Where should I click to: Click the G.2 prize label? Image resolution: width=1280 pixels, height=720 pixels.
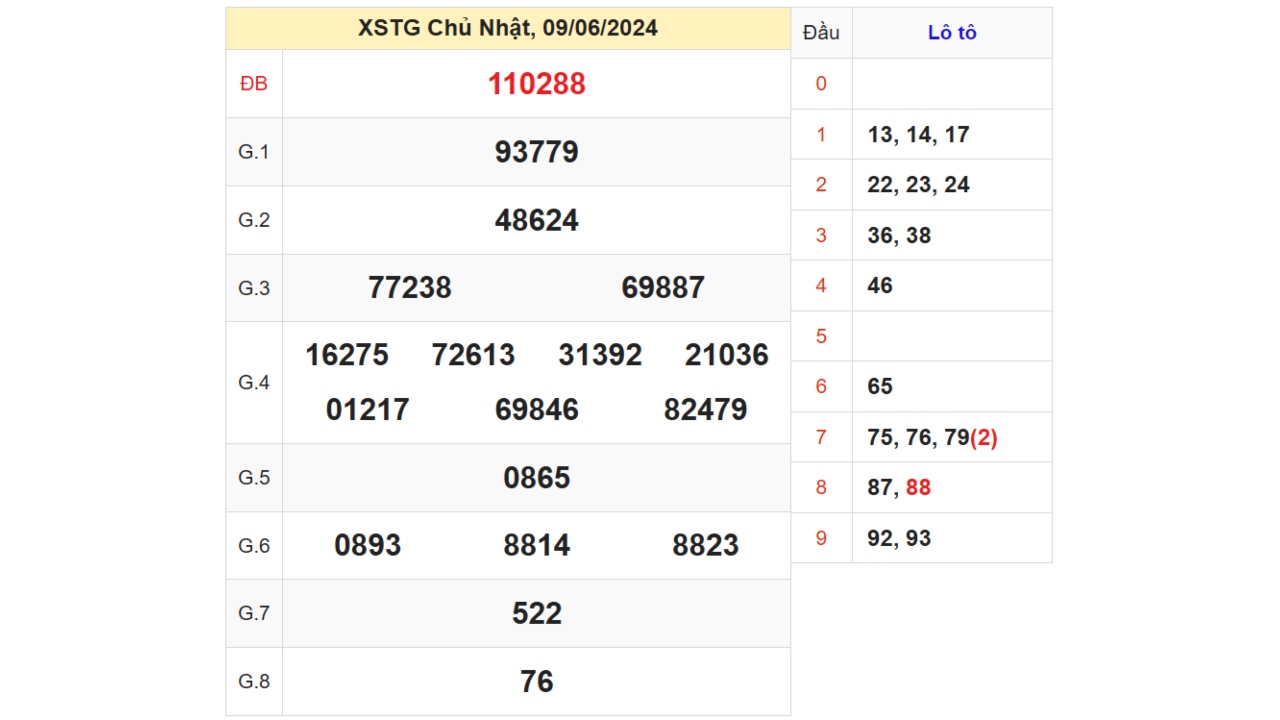(254, 220)
